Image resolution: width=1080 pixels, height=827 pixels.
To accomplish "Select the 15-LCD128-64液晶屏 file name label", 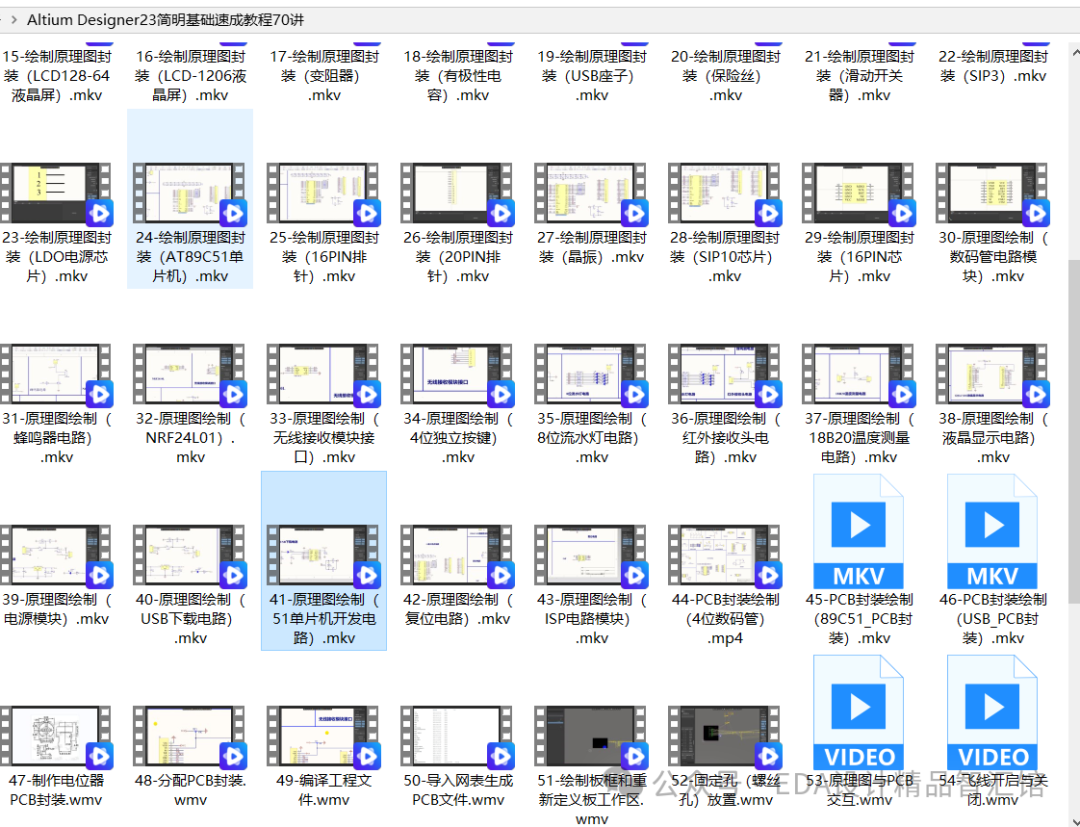I will coord(56,76).
